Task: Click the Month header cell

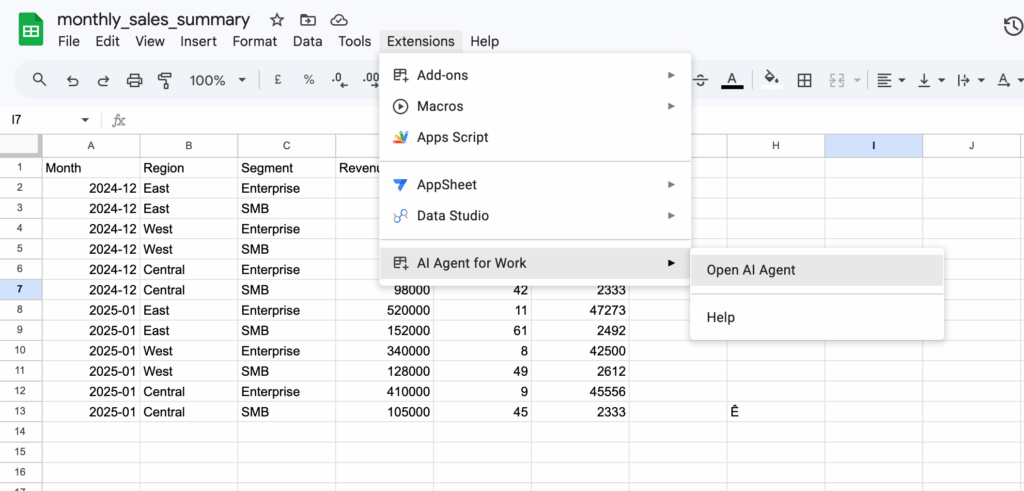Action: (x=91, y=168)
